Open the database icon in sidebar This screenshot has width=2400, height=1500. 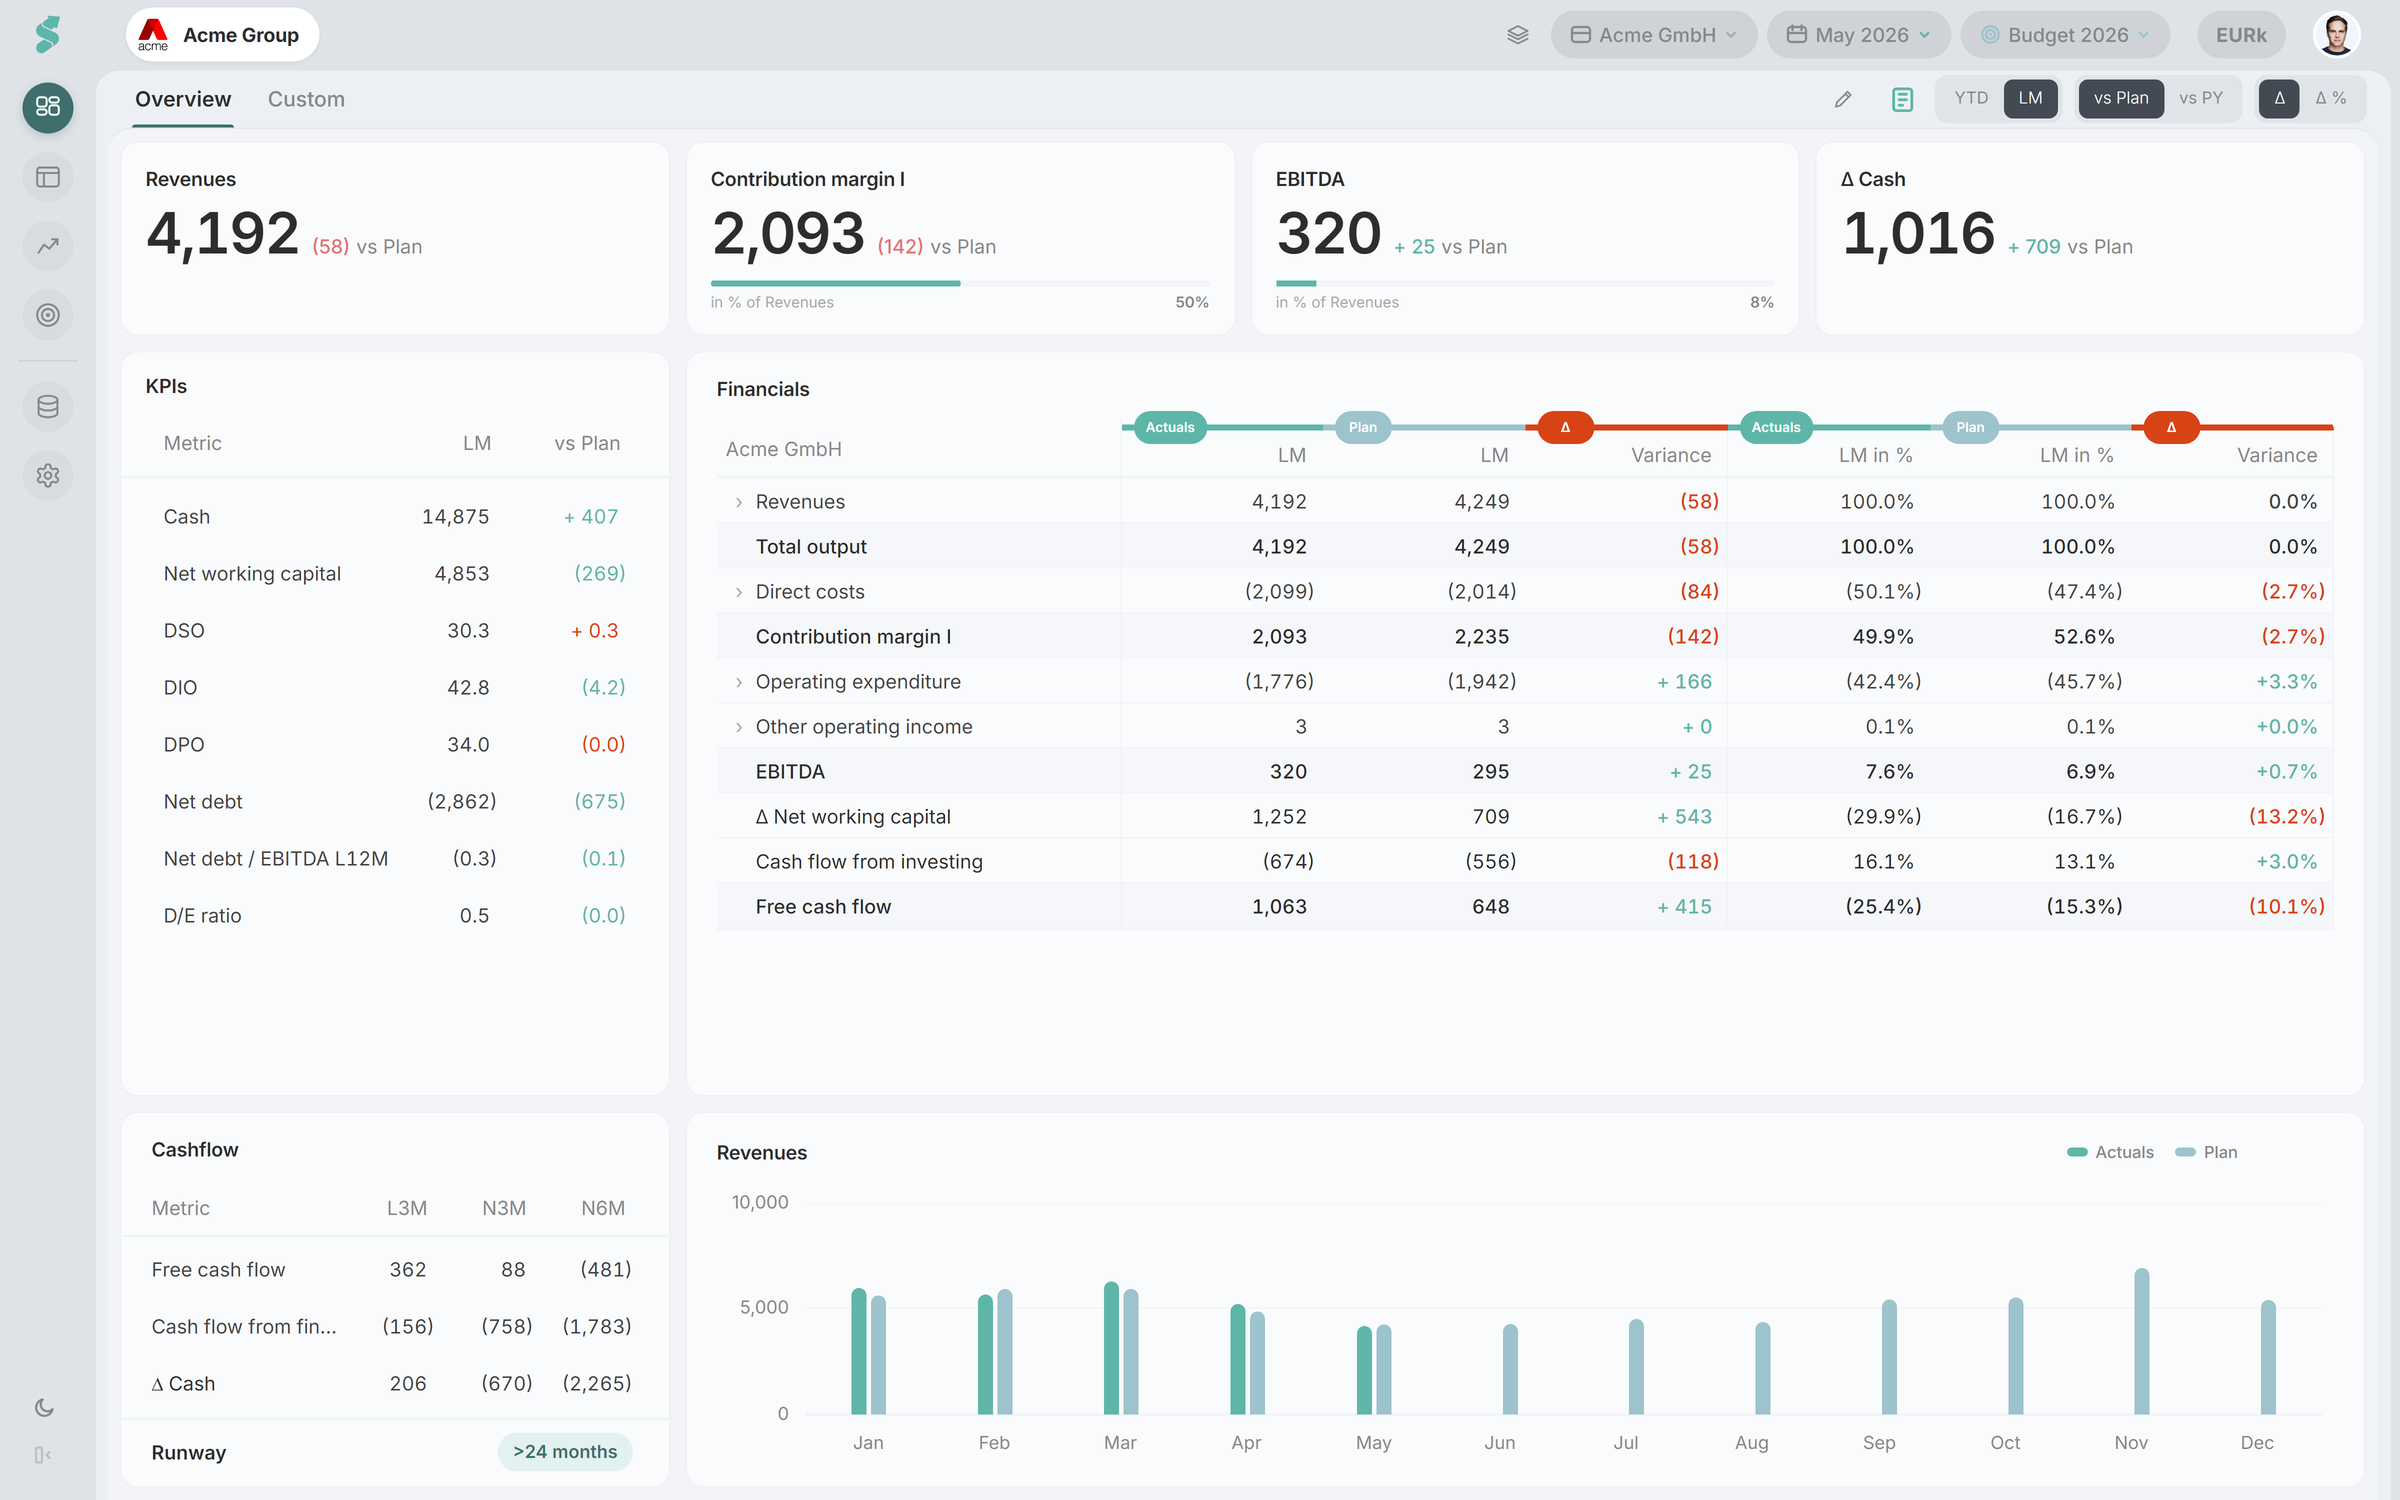48,407
